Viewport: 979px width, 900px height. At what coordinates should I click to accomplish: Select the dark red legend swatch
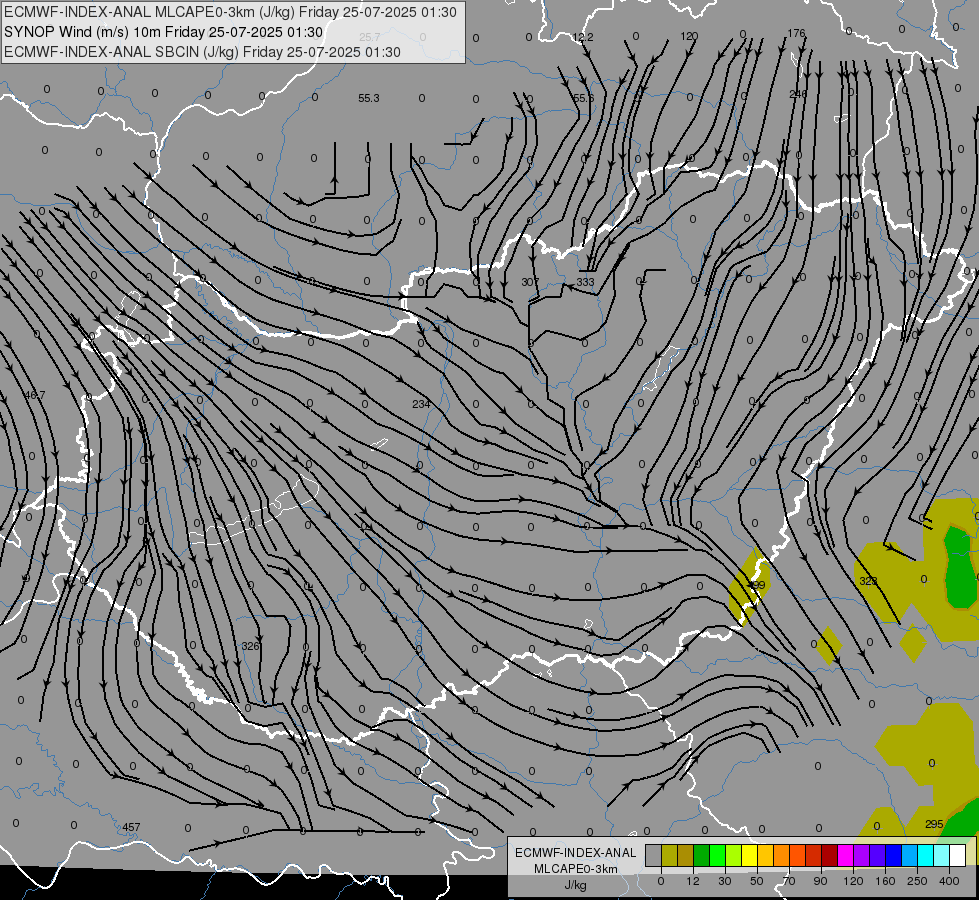[830, 855]
